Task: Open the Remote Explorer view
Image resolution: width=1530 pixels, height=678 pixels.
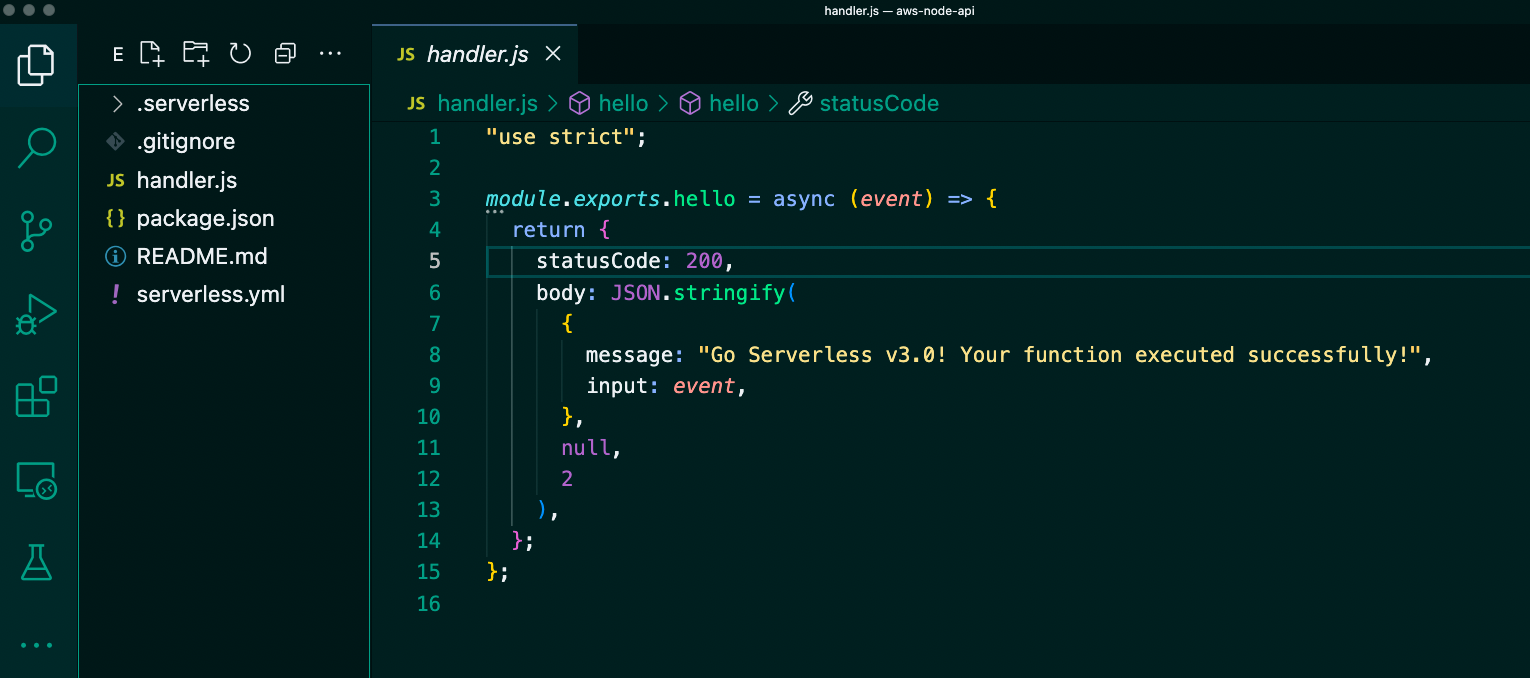Action: (37, 481)
